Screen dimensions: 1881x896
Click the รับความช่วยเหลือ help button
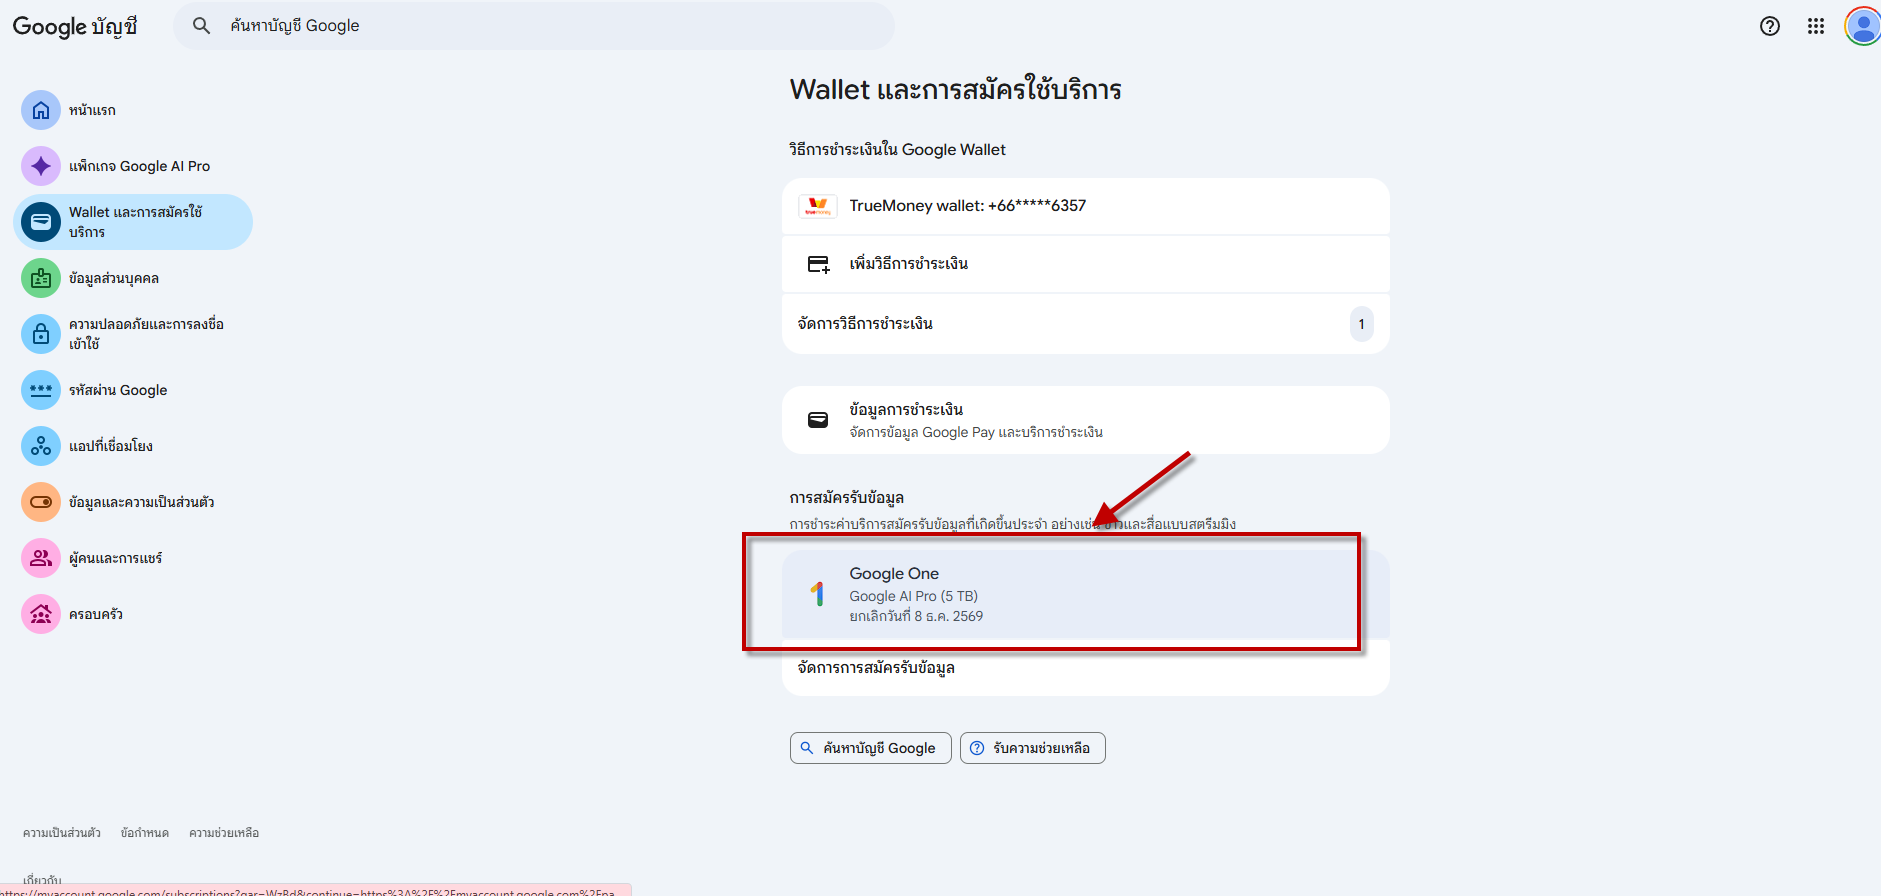(1032, 748)
